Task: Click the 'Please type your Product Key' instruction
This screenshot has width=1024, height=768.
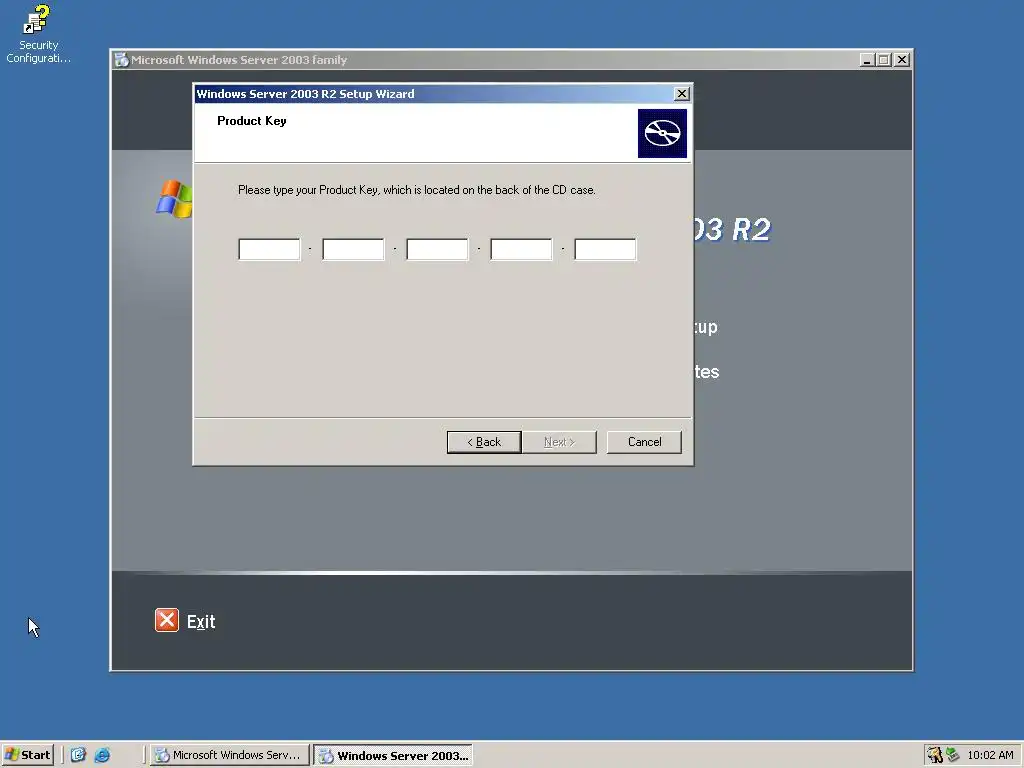Action: pyautogui.click(x=417, y=190)
